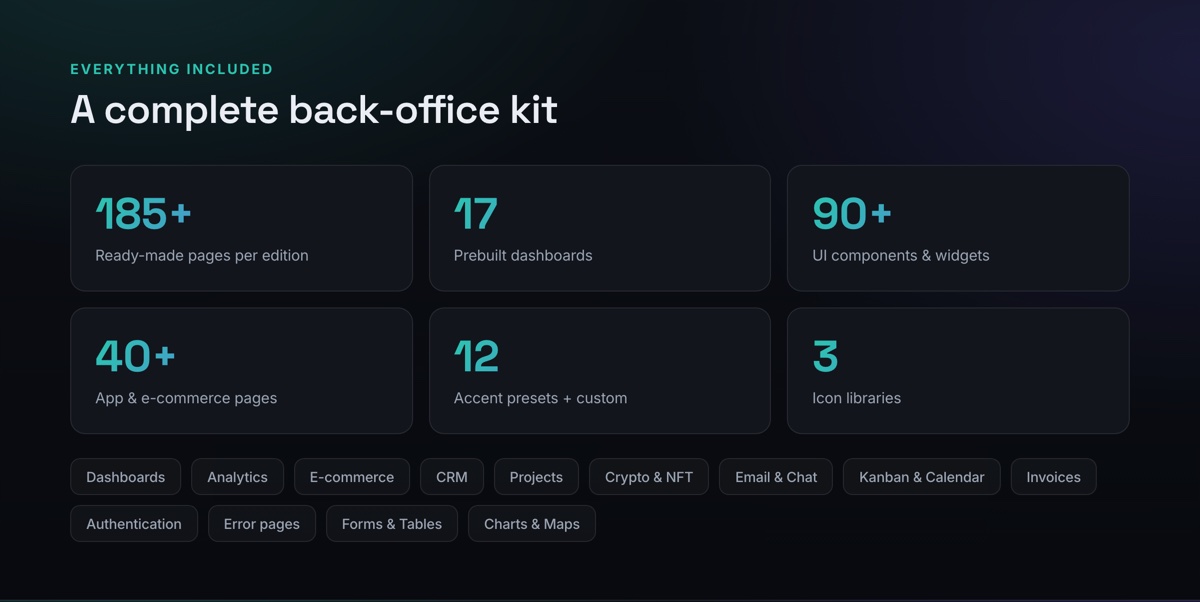Screen dimensions: 1200x602
Task: Click the Crypto & NFT chip
Action: pyautogui.click(x=649, y=477)
